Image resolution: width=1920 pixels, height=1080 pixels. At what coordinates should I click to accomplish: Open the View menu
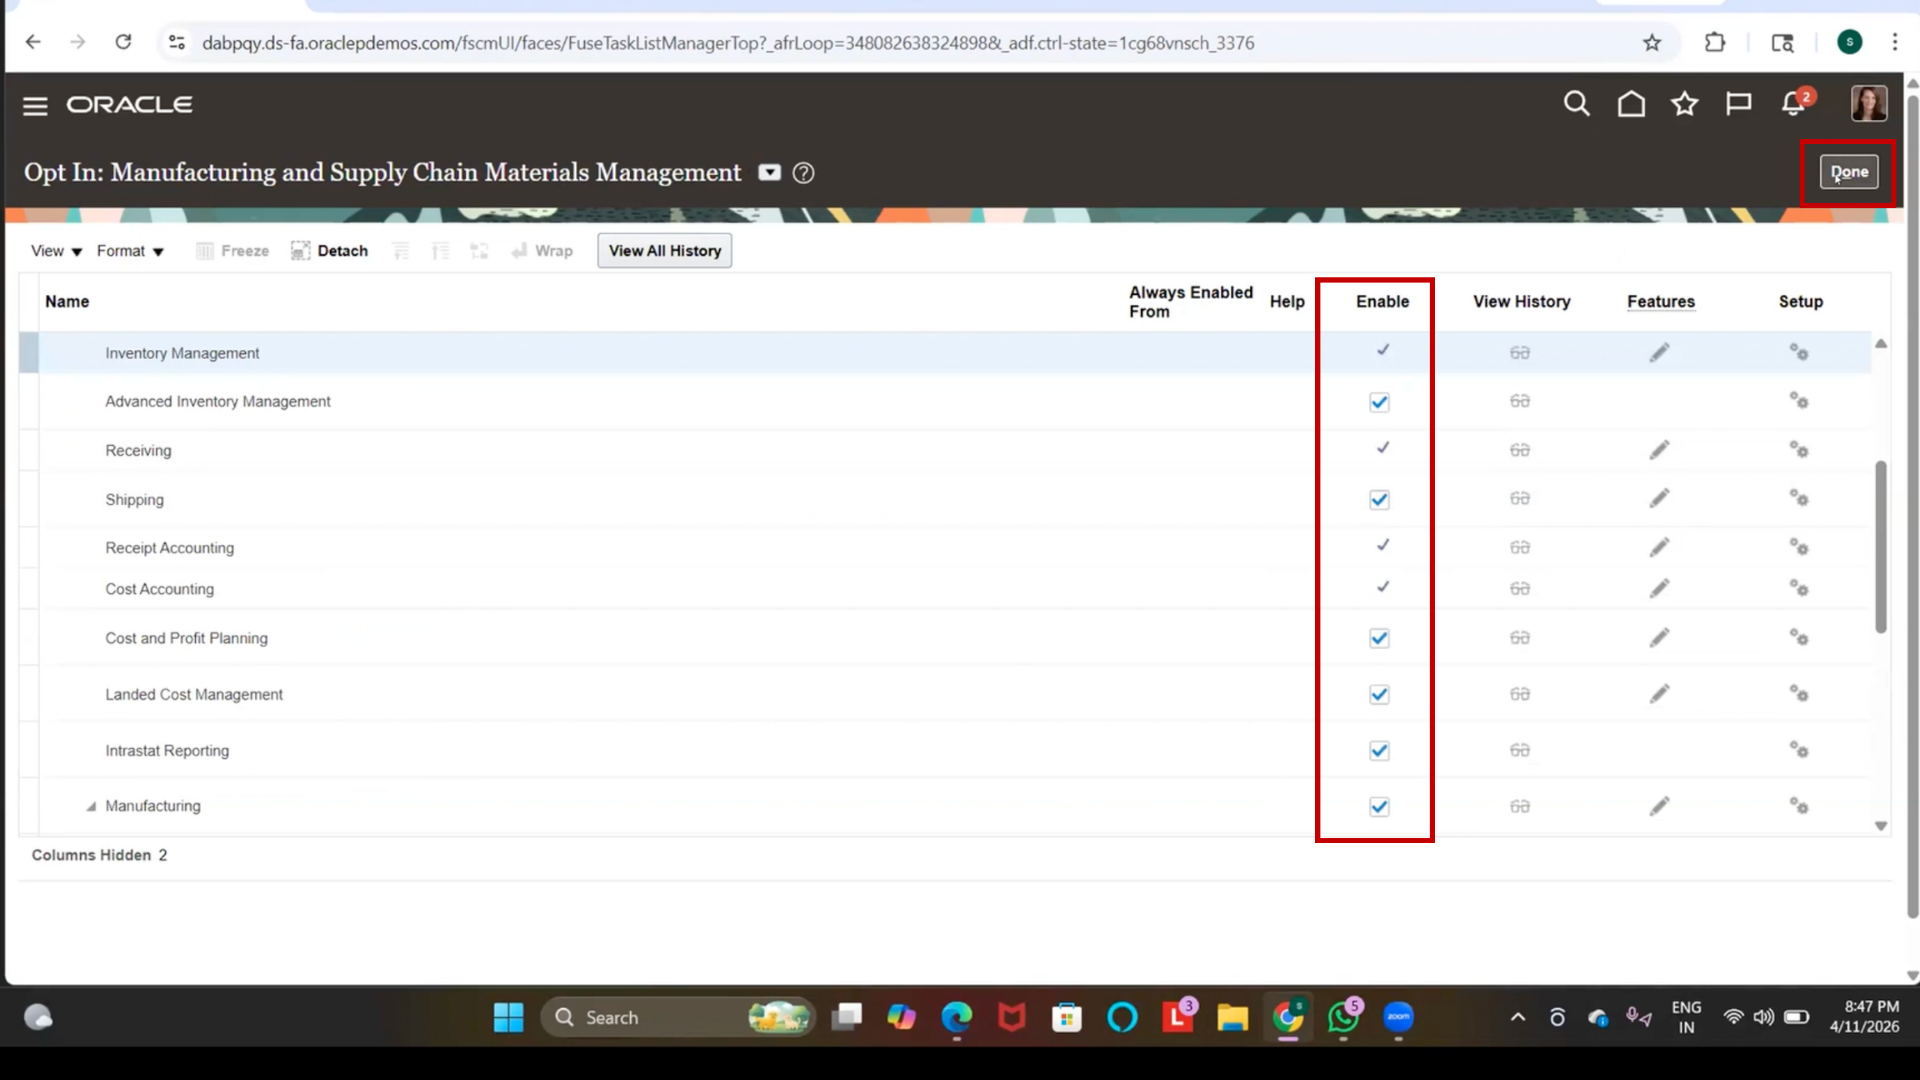(56, 251)
